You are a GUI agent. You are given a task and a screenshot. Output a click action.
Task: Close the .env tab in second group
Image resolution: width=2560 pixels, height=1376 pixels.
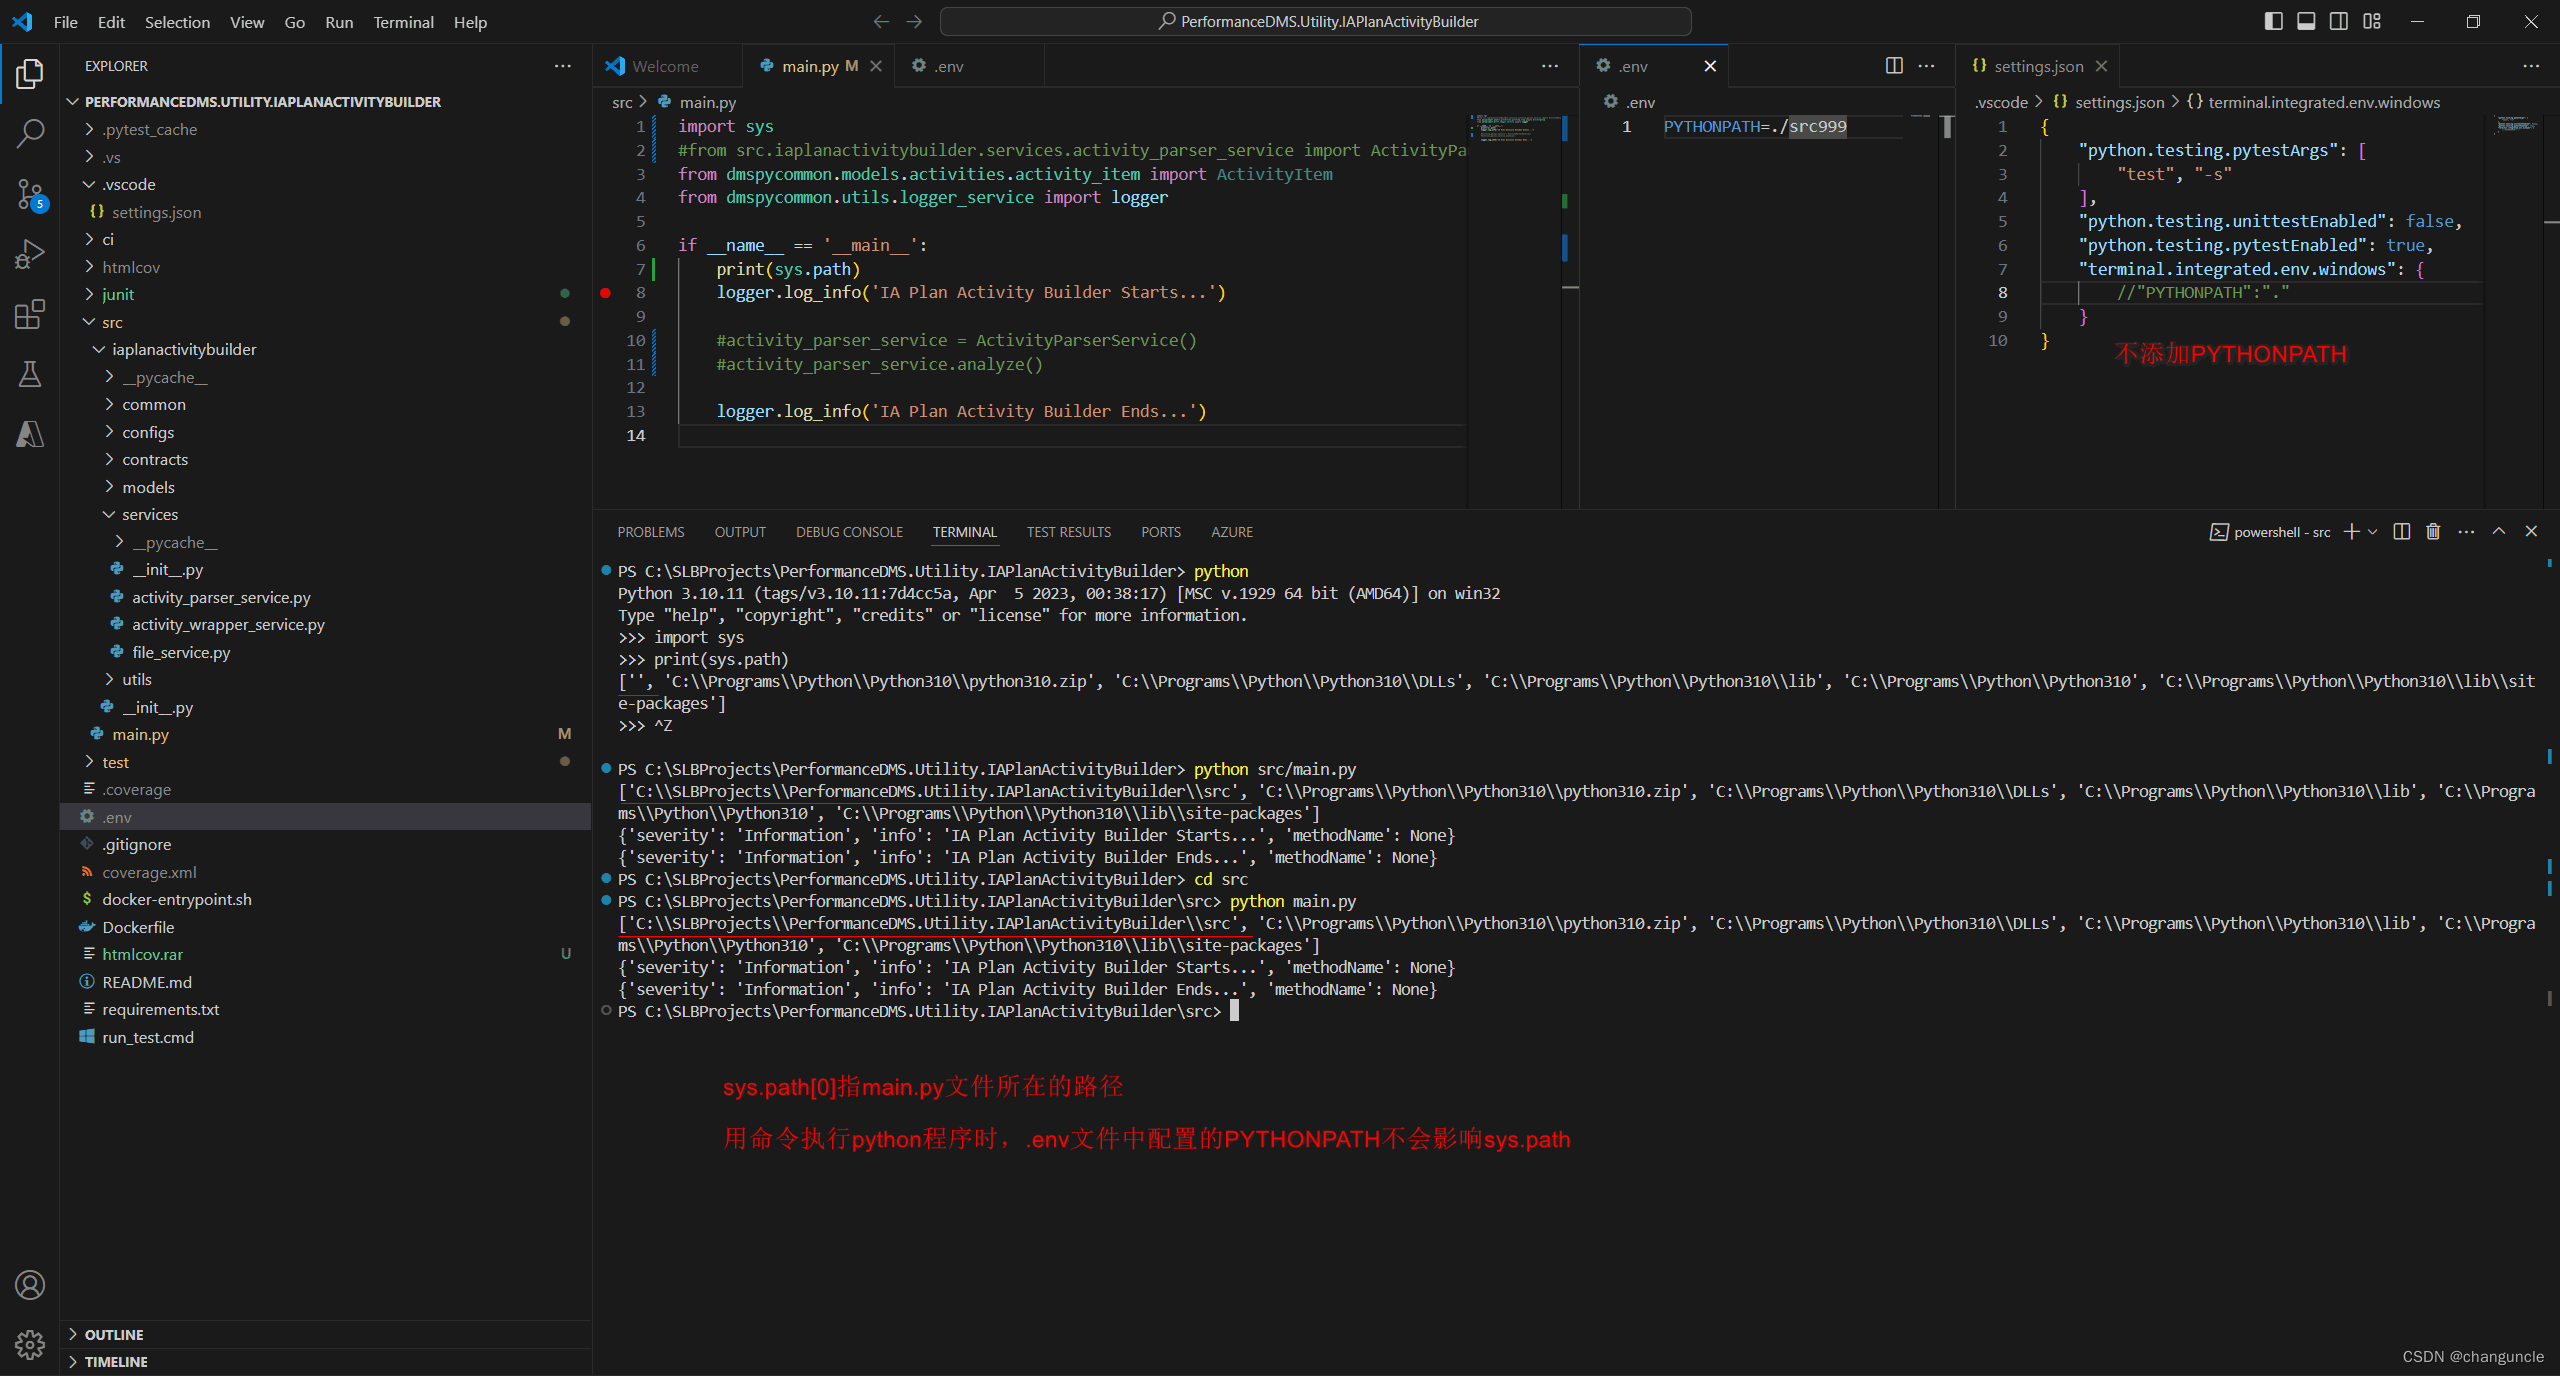pyautogui.click(x=1710, y=66)
